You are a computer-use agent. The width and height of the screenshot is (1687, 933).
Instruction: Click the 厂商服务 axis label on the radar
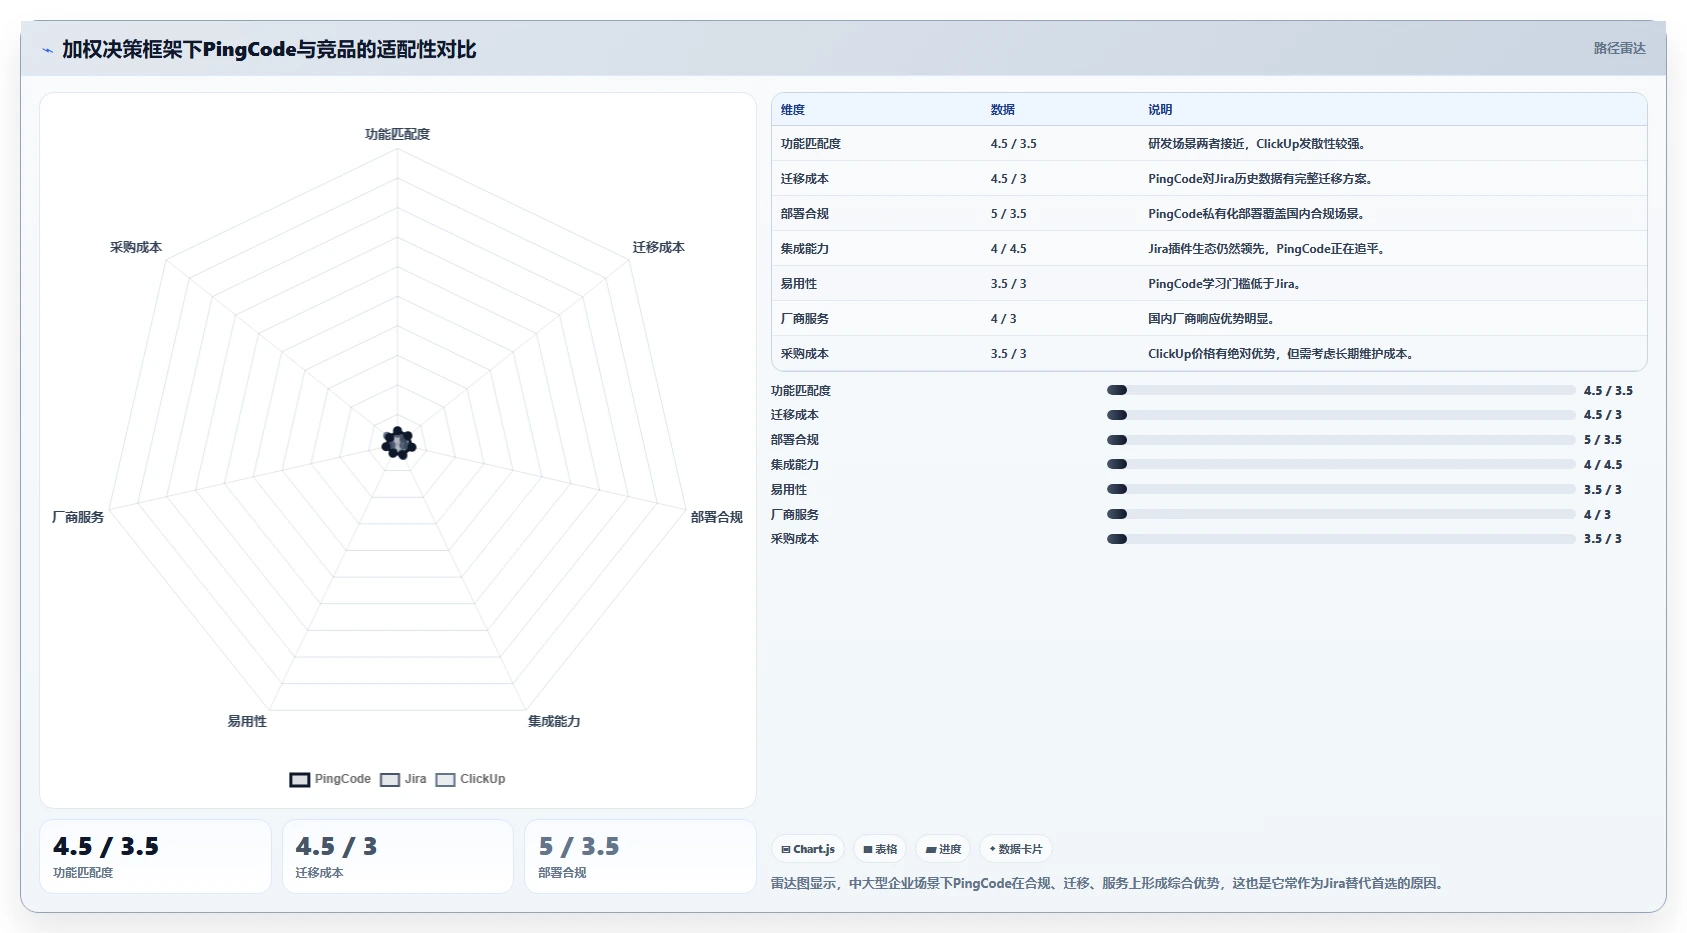coord(78,517)
